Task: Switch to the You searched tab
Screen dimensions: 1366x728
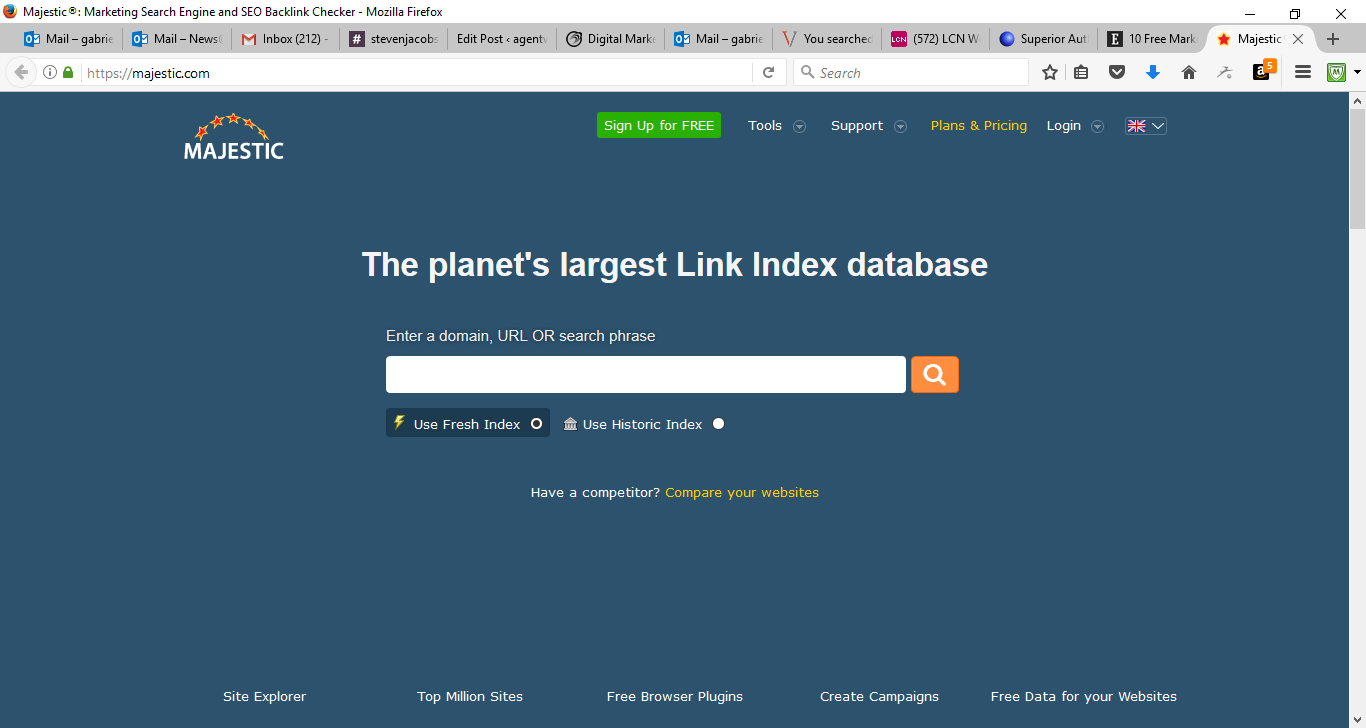Action: pos(827,39)
